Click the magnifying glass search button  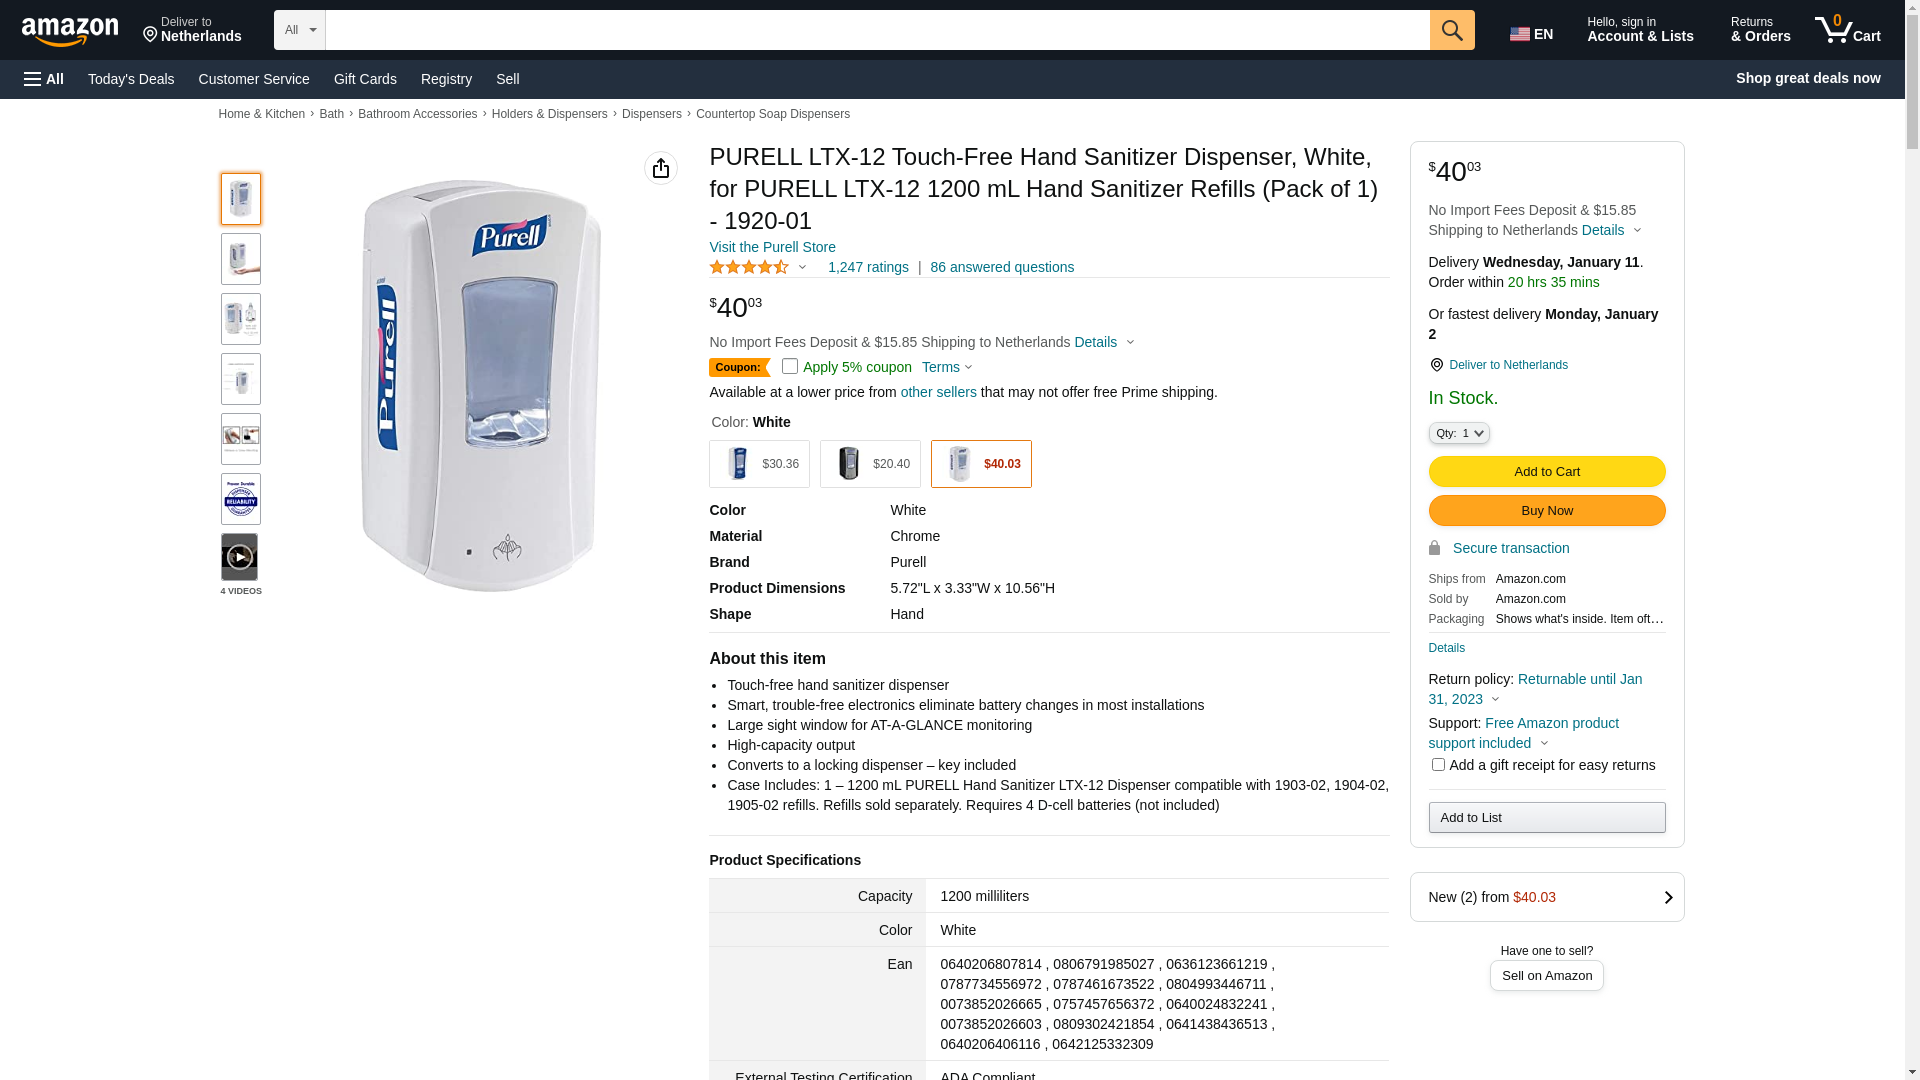(x=1452, y=30)
